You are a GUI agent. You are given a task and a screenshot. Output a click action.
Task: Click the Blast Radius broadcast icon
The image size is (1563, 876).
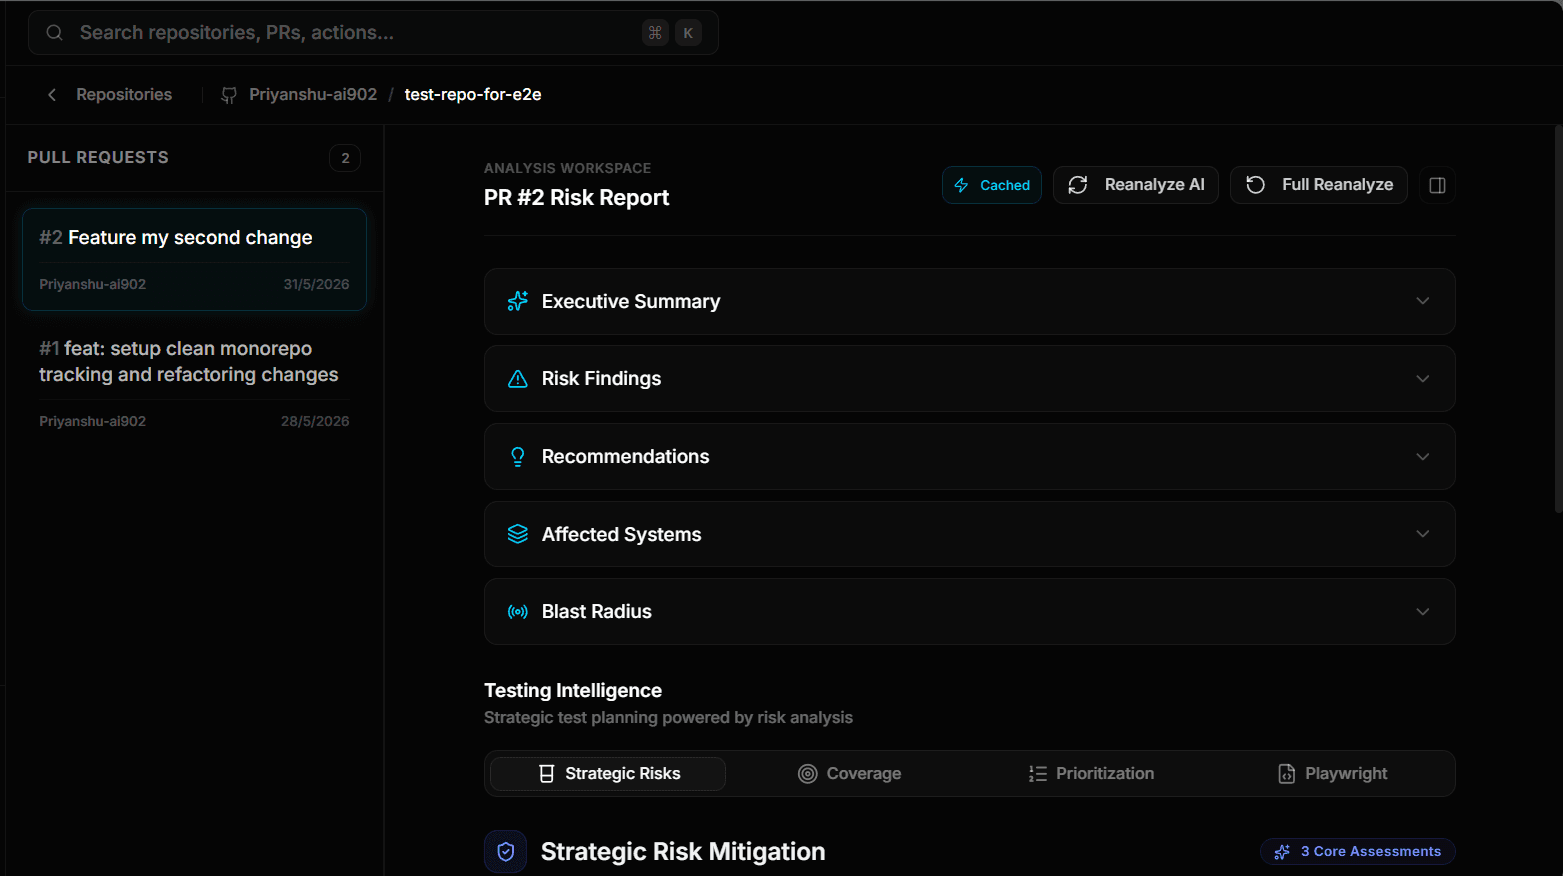pos(518,612)
